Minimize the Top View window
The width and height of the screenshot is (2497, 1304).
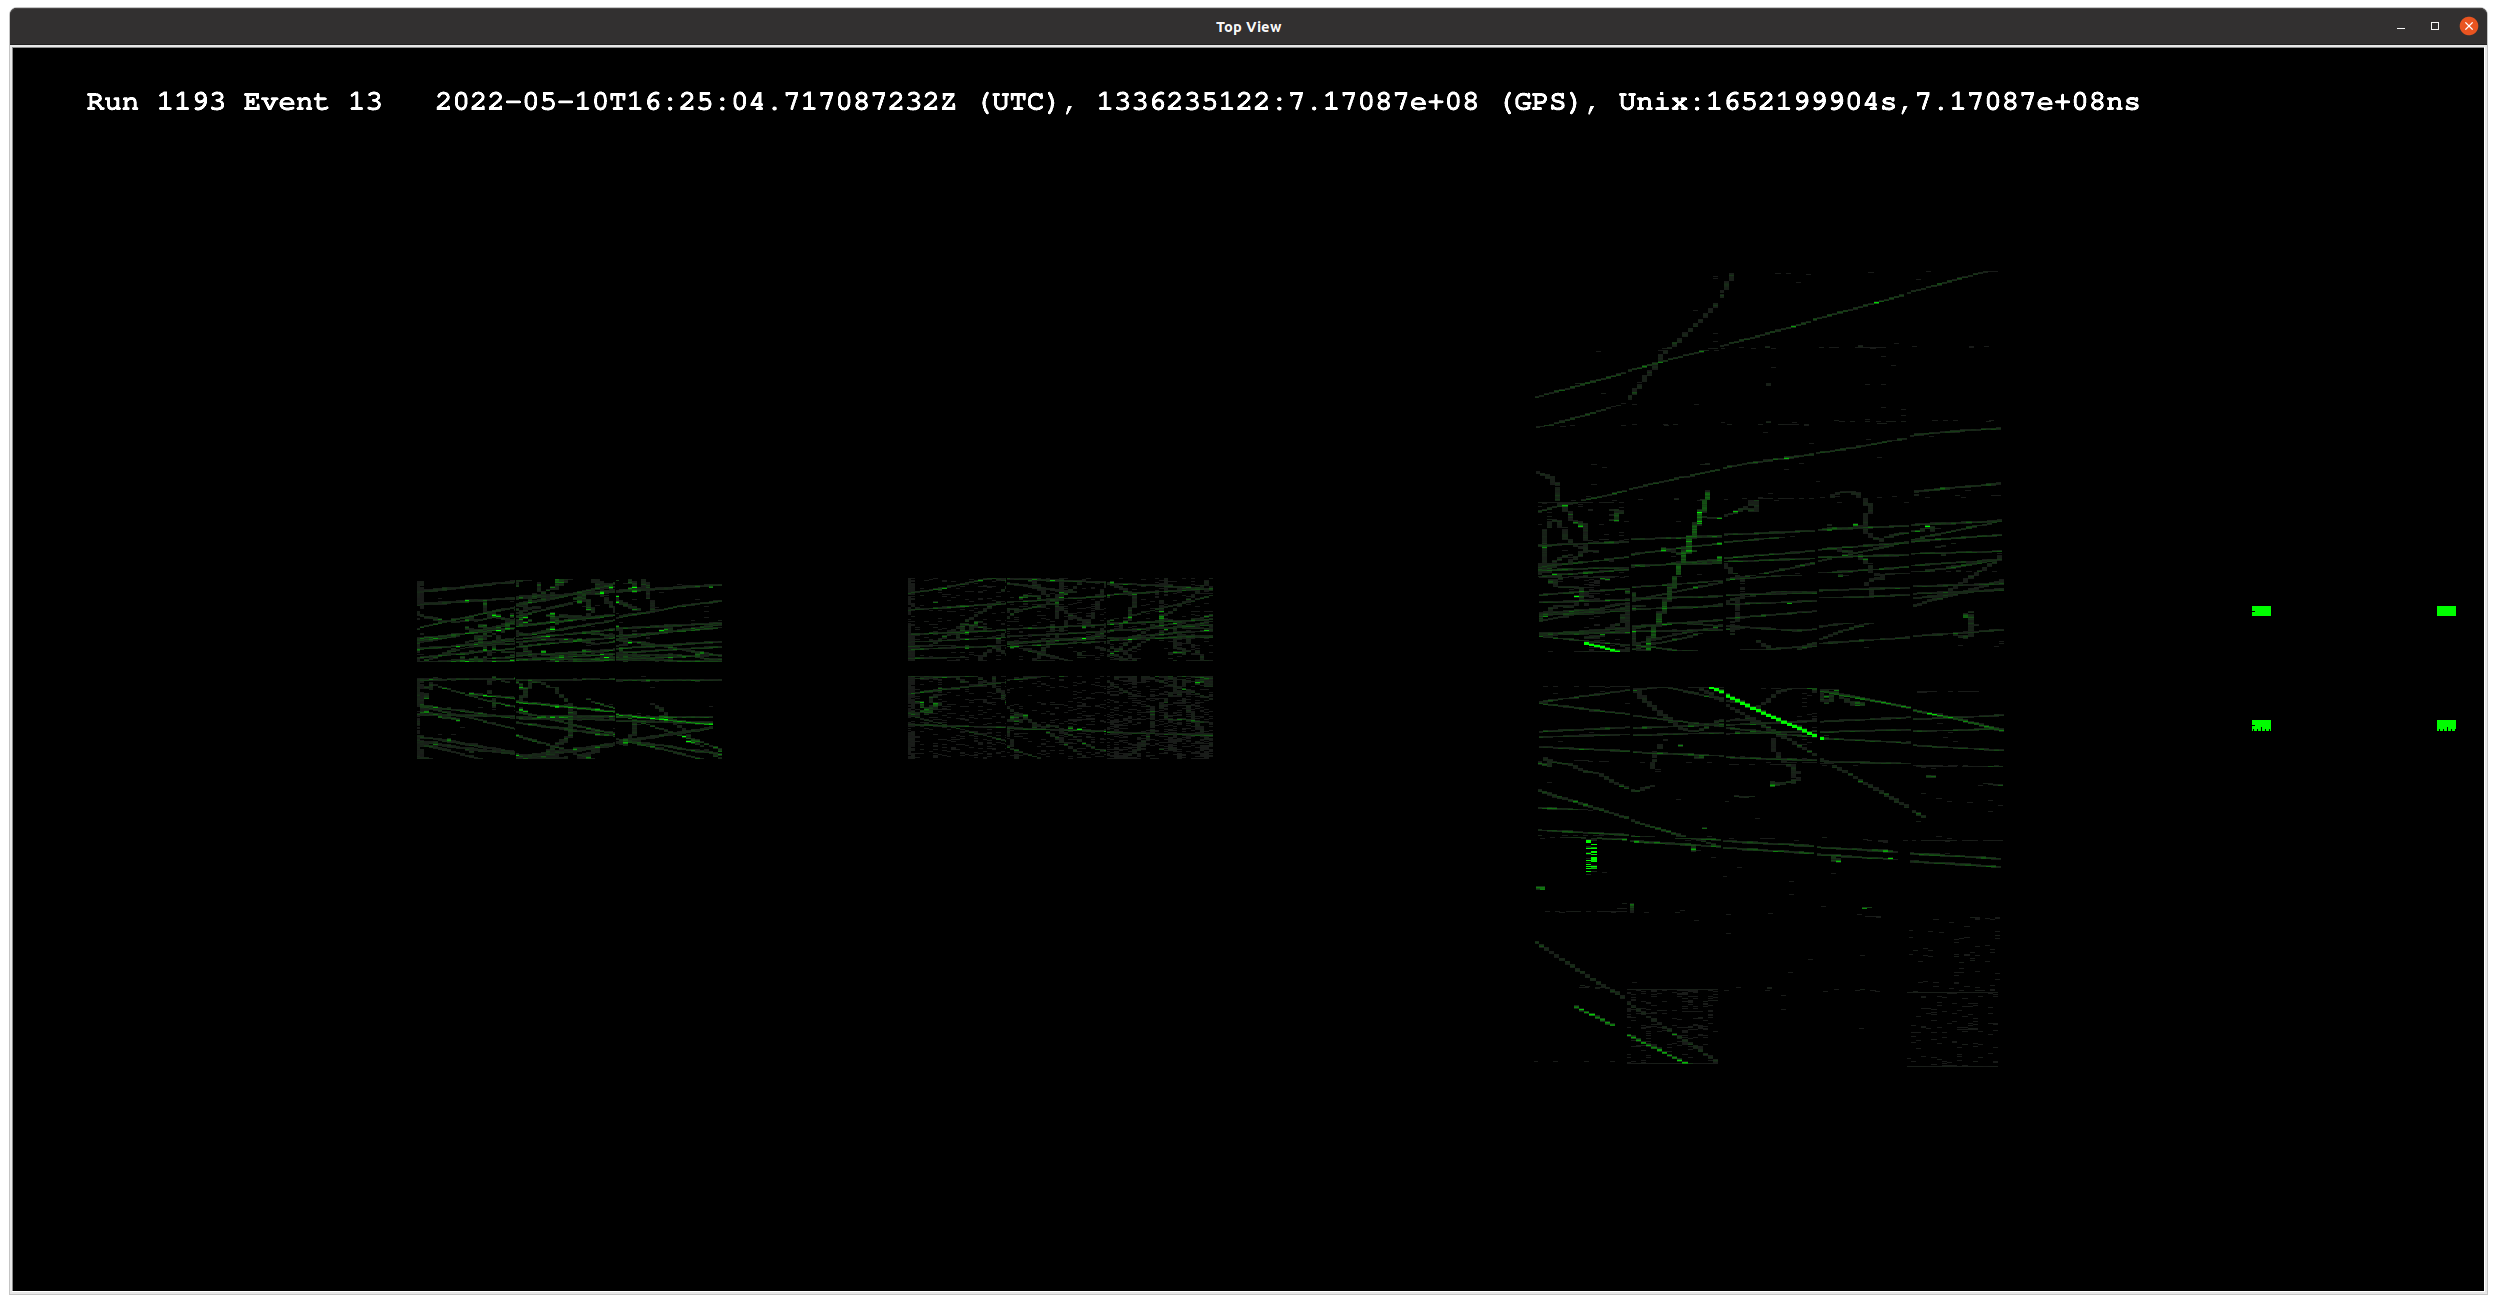point(2401,27)
